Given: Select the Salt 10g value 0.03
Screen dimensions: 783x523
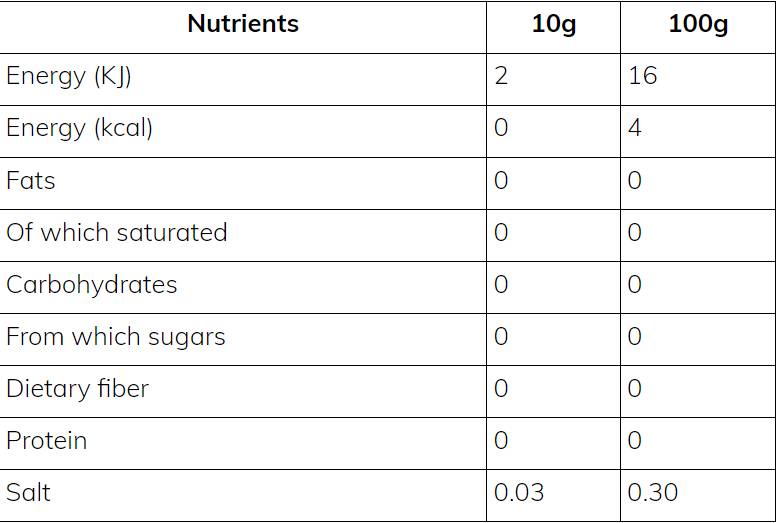Looking at the screenshot, I should coord(521,493).
